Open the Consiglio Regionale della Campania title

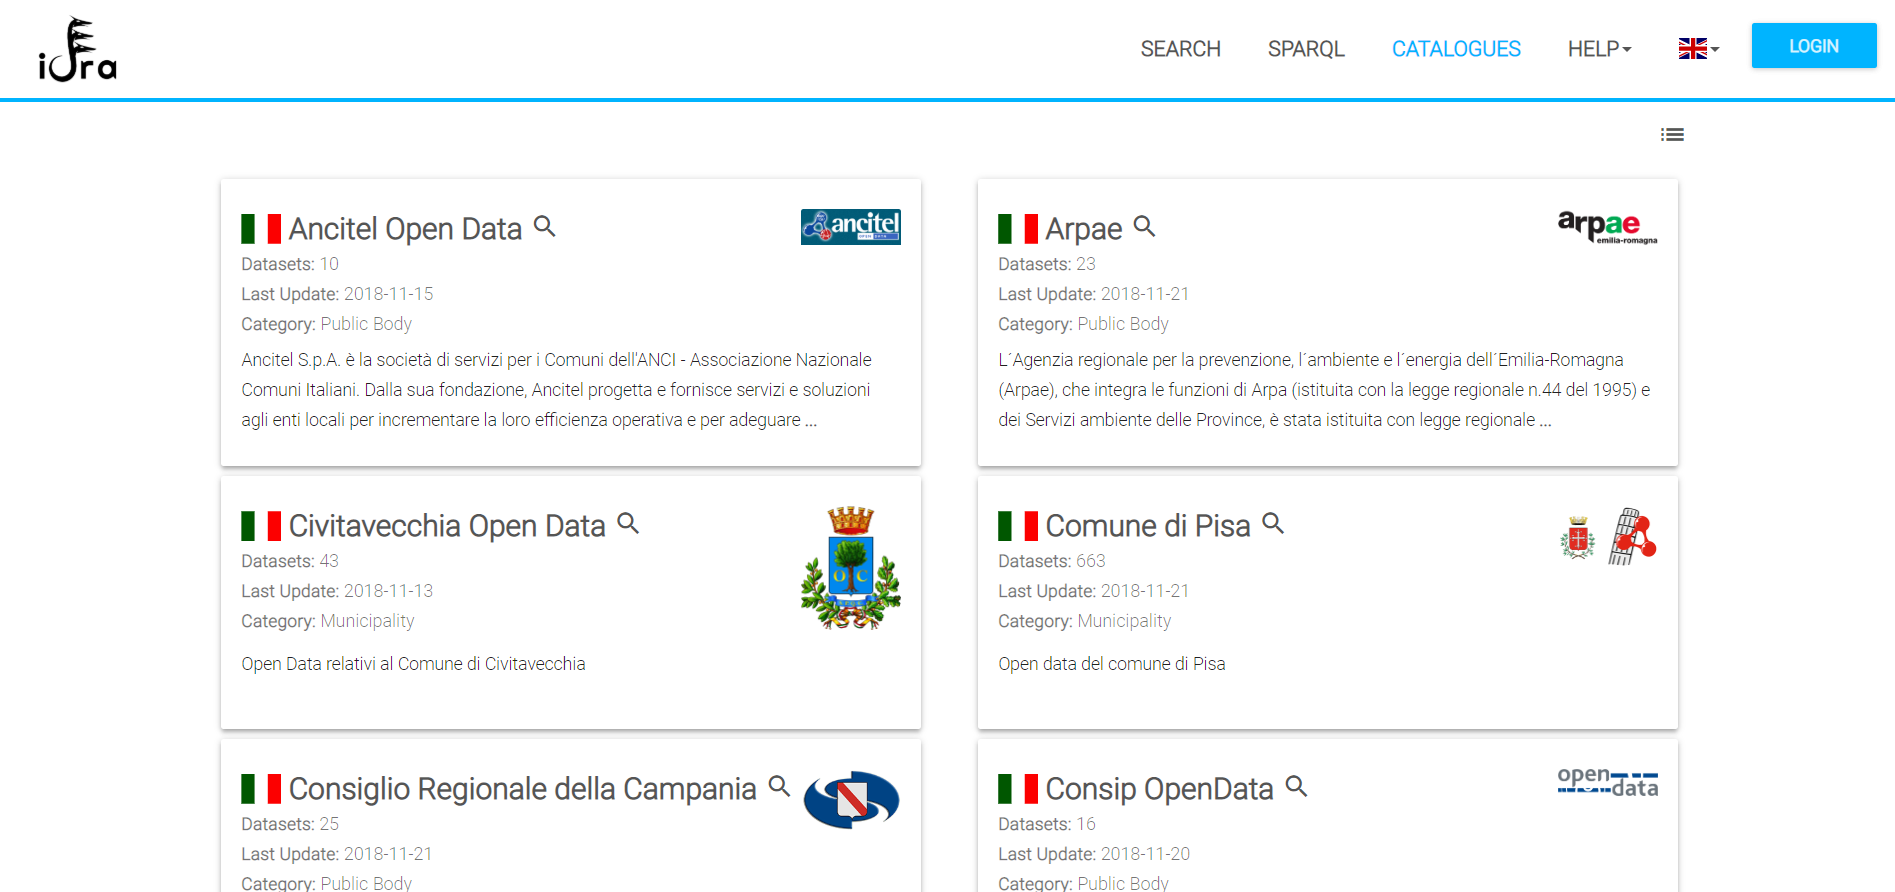pos(522,789)
